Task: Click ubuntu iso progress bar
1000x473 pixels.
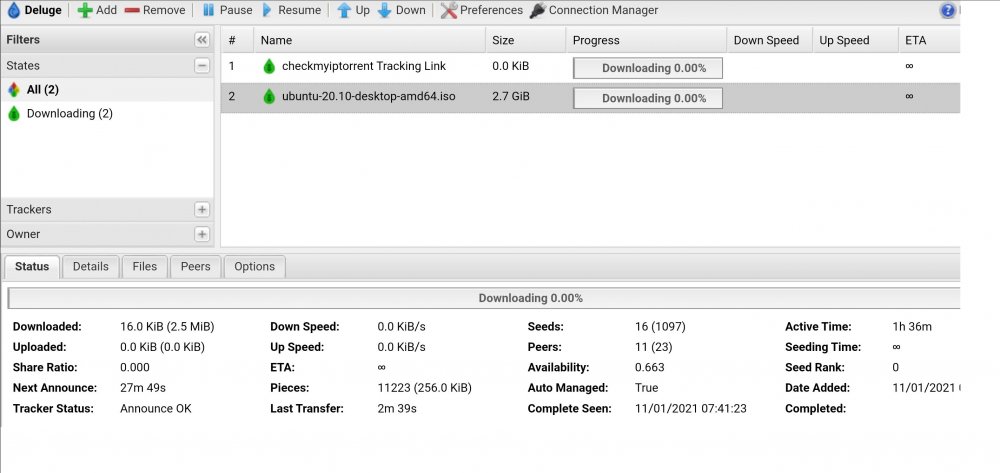Action: (x=647, y=98)
